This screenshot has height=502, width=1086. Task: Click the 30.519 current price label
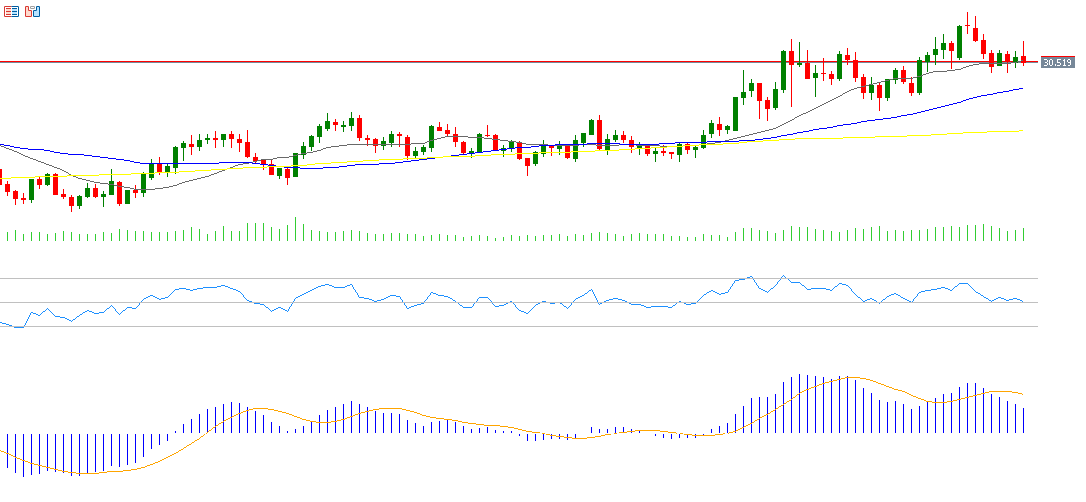click(x=1057, y=62)
